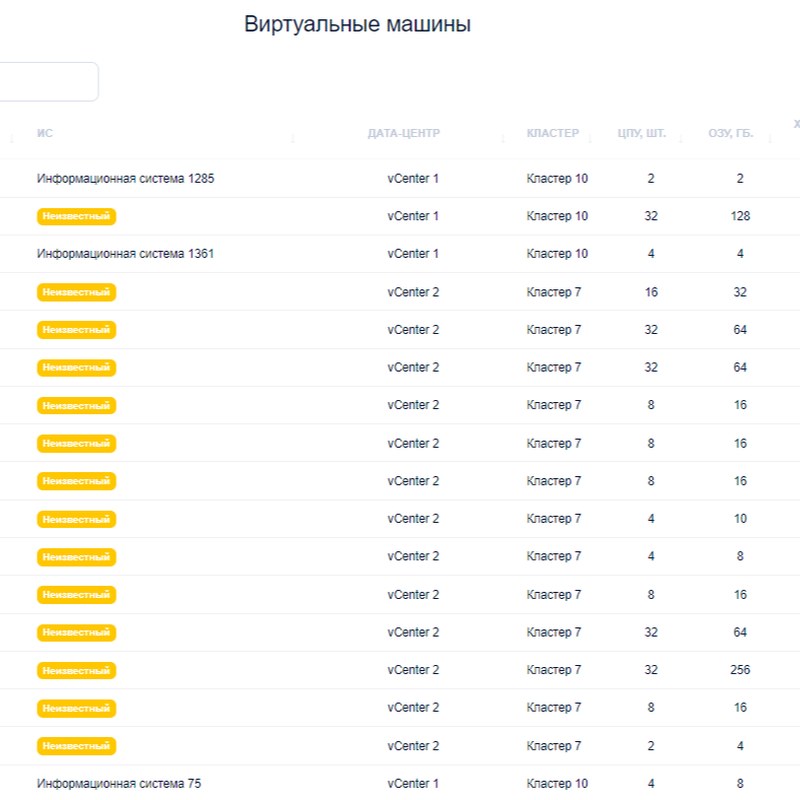
Task: Click 'vCenter 1' in Информационная система 75 row
Action: pyautogui.click(x=413, y=783)
